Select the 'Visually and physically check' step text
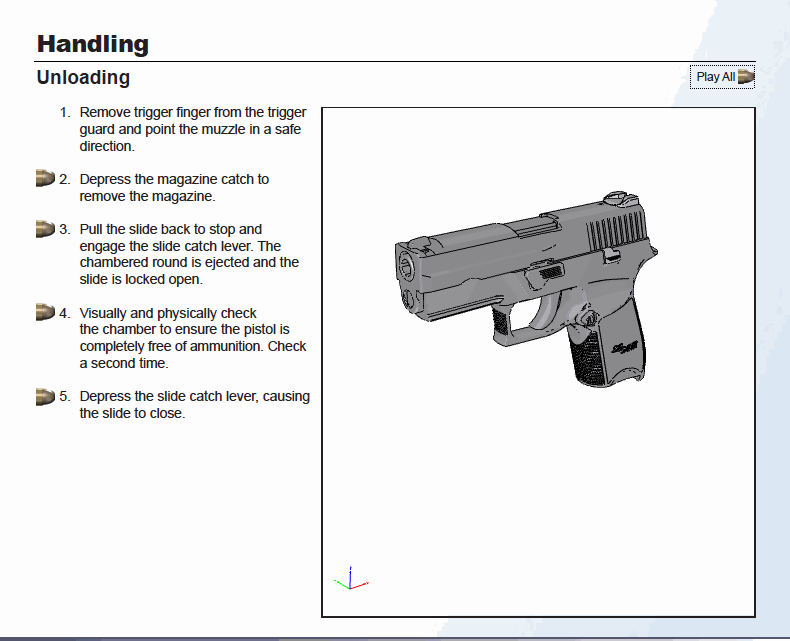This screenshot has width=790, height=641. pyautogui.click(x=192, y=338)
